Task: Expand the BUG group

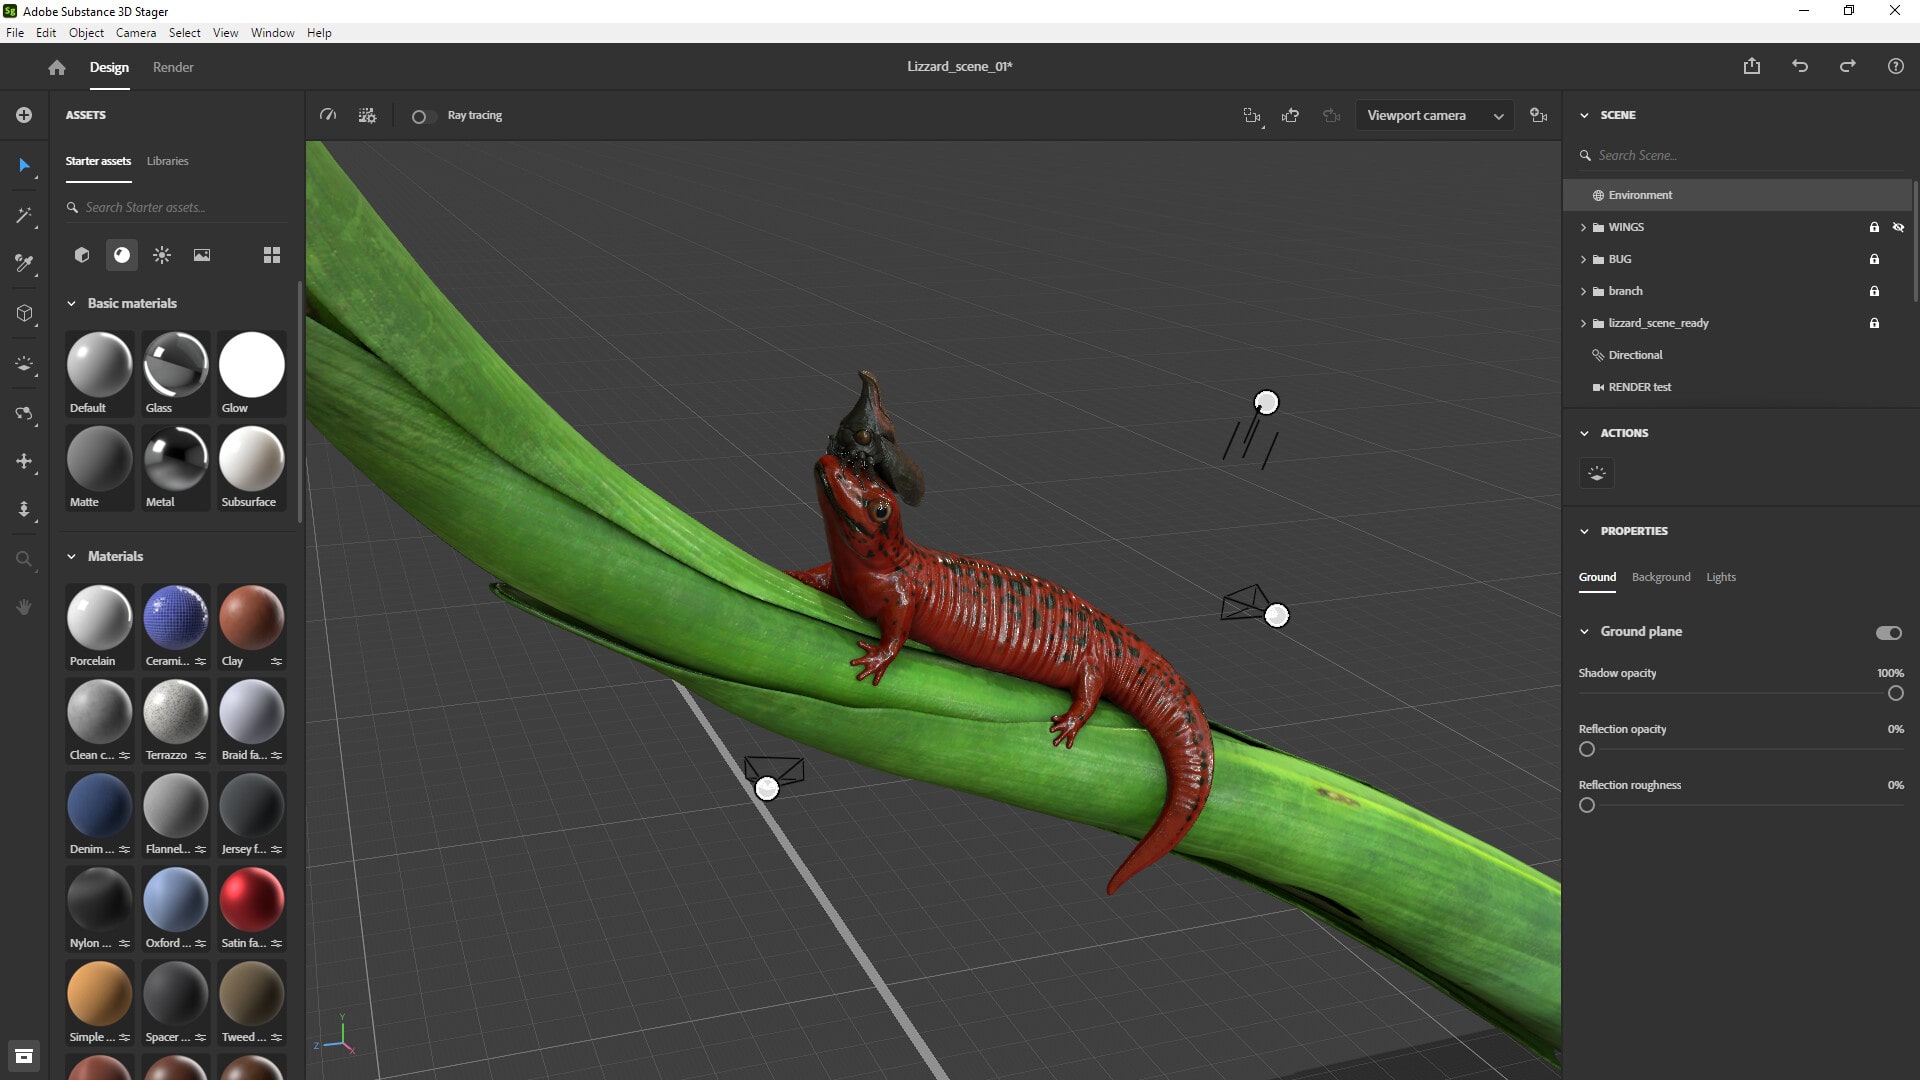Action: click(1583, 259)
